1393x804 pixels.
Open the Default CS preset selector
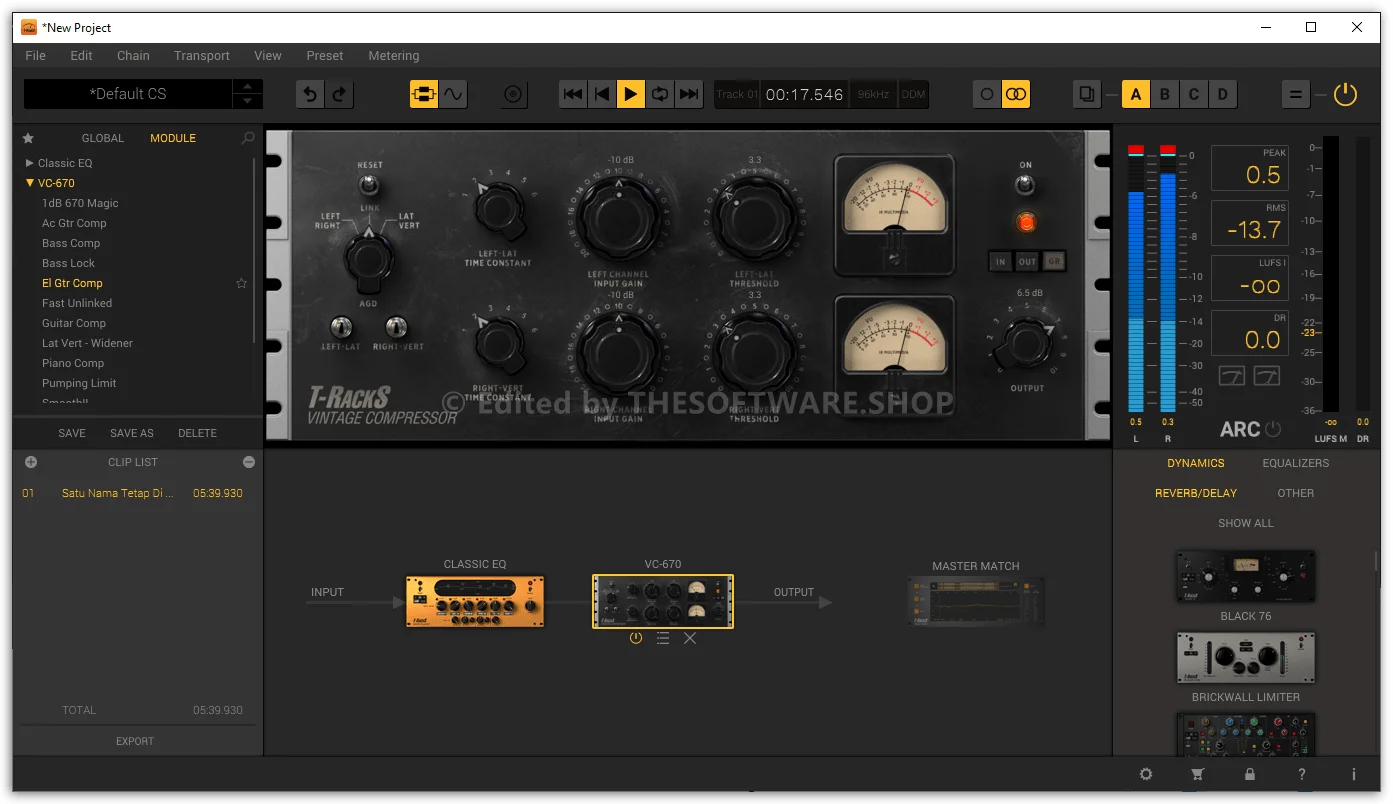point(128,94)
